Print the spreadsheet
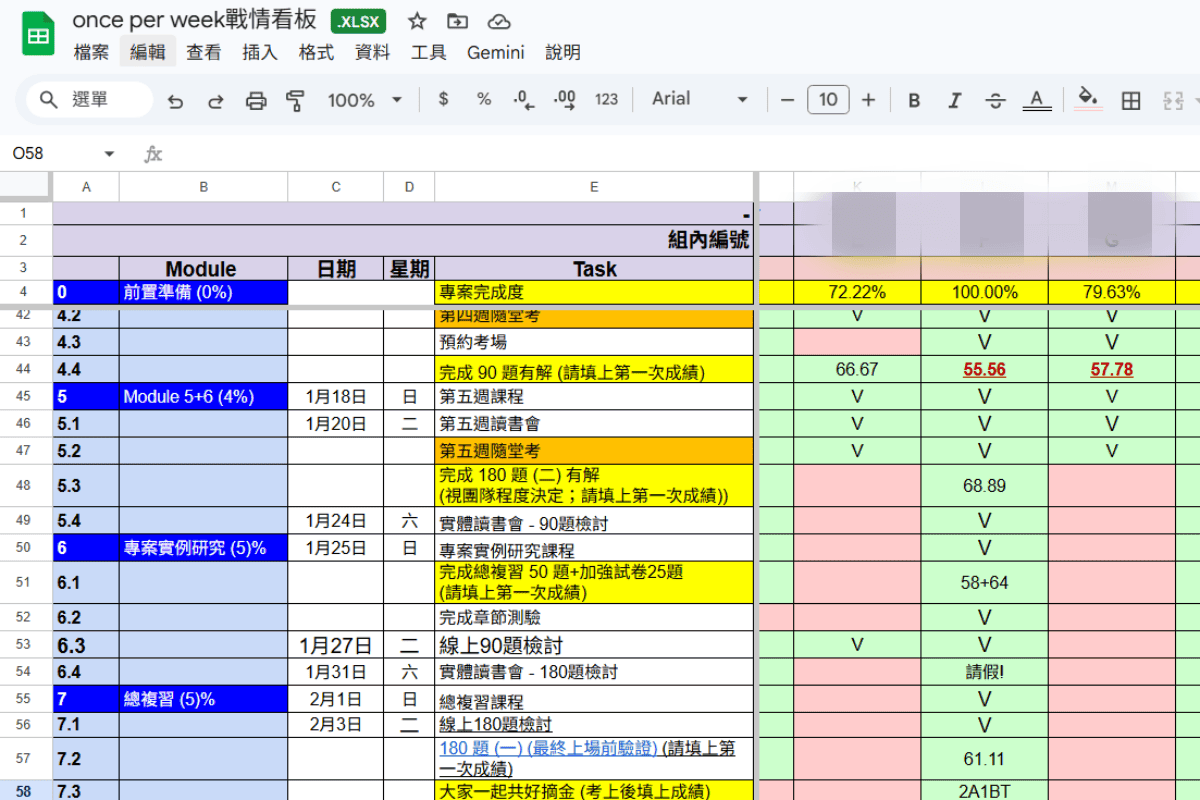1200x800 pixels. coord(256,100)
